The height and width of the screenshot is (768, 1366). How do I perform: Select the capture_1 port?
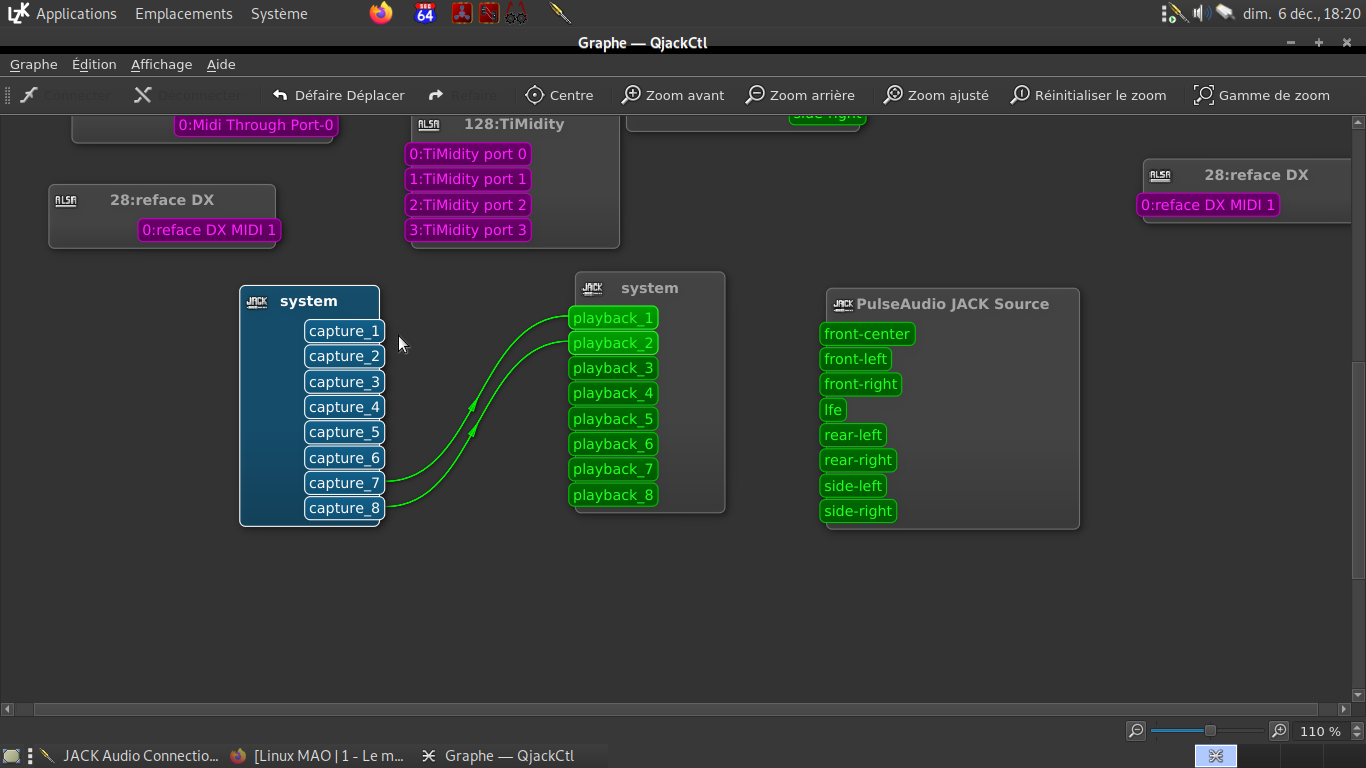tap(344, 331)
